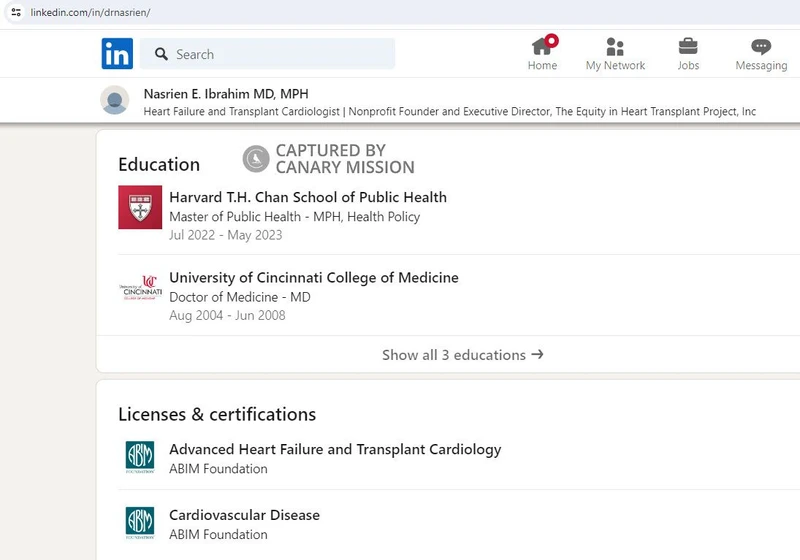Click the LinkedIn logo icon
Screen dimensions: 800x560
[x=117, y=54]
